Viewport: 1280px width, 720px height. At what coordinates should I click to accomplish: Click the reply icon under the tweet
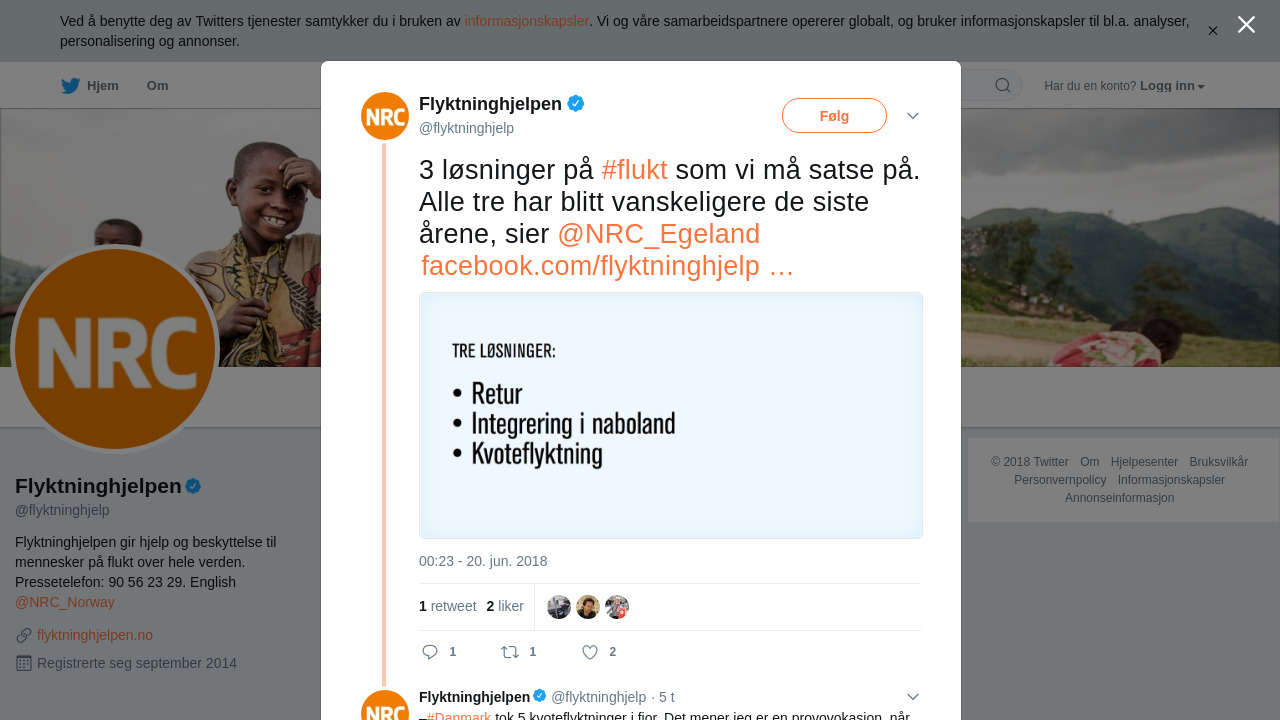(430, 652)
